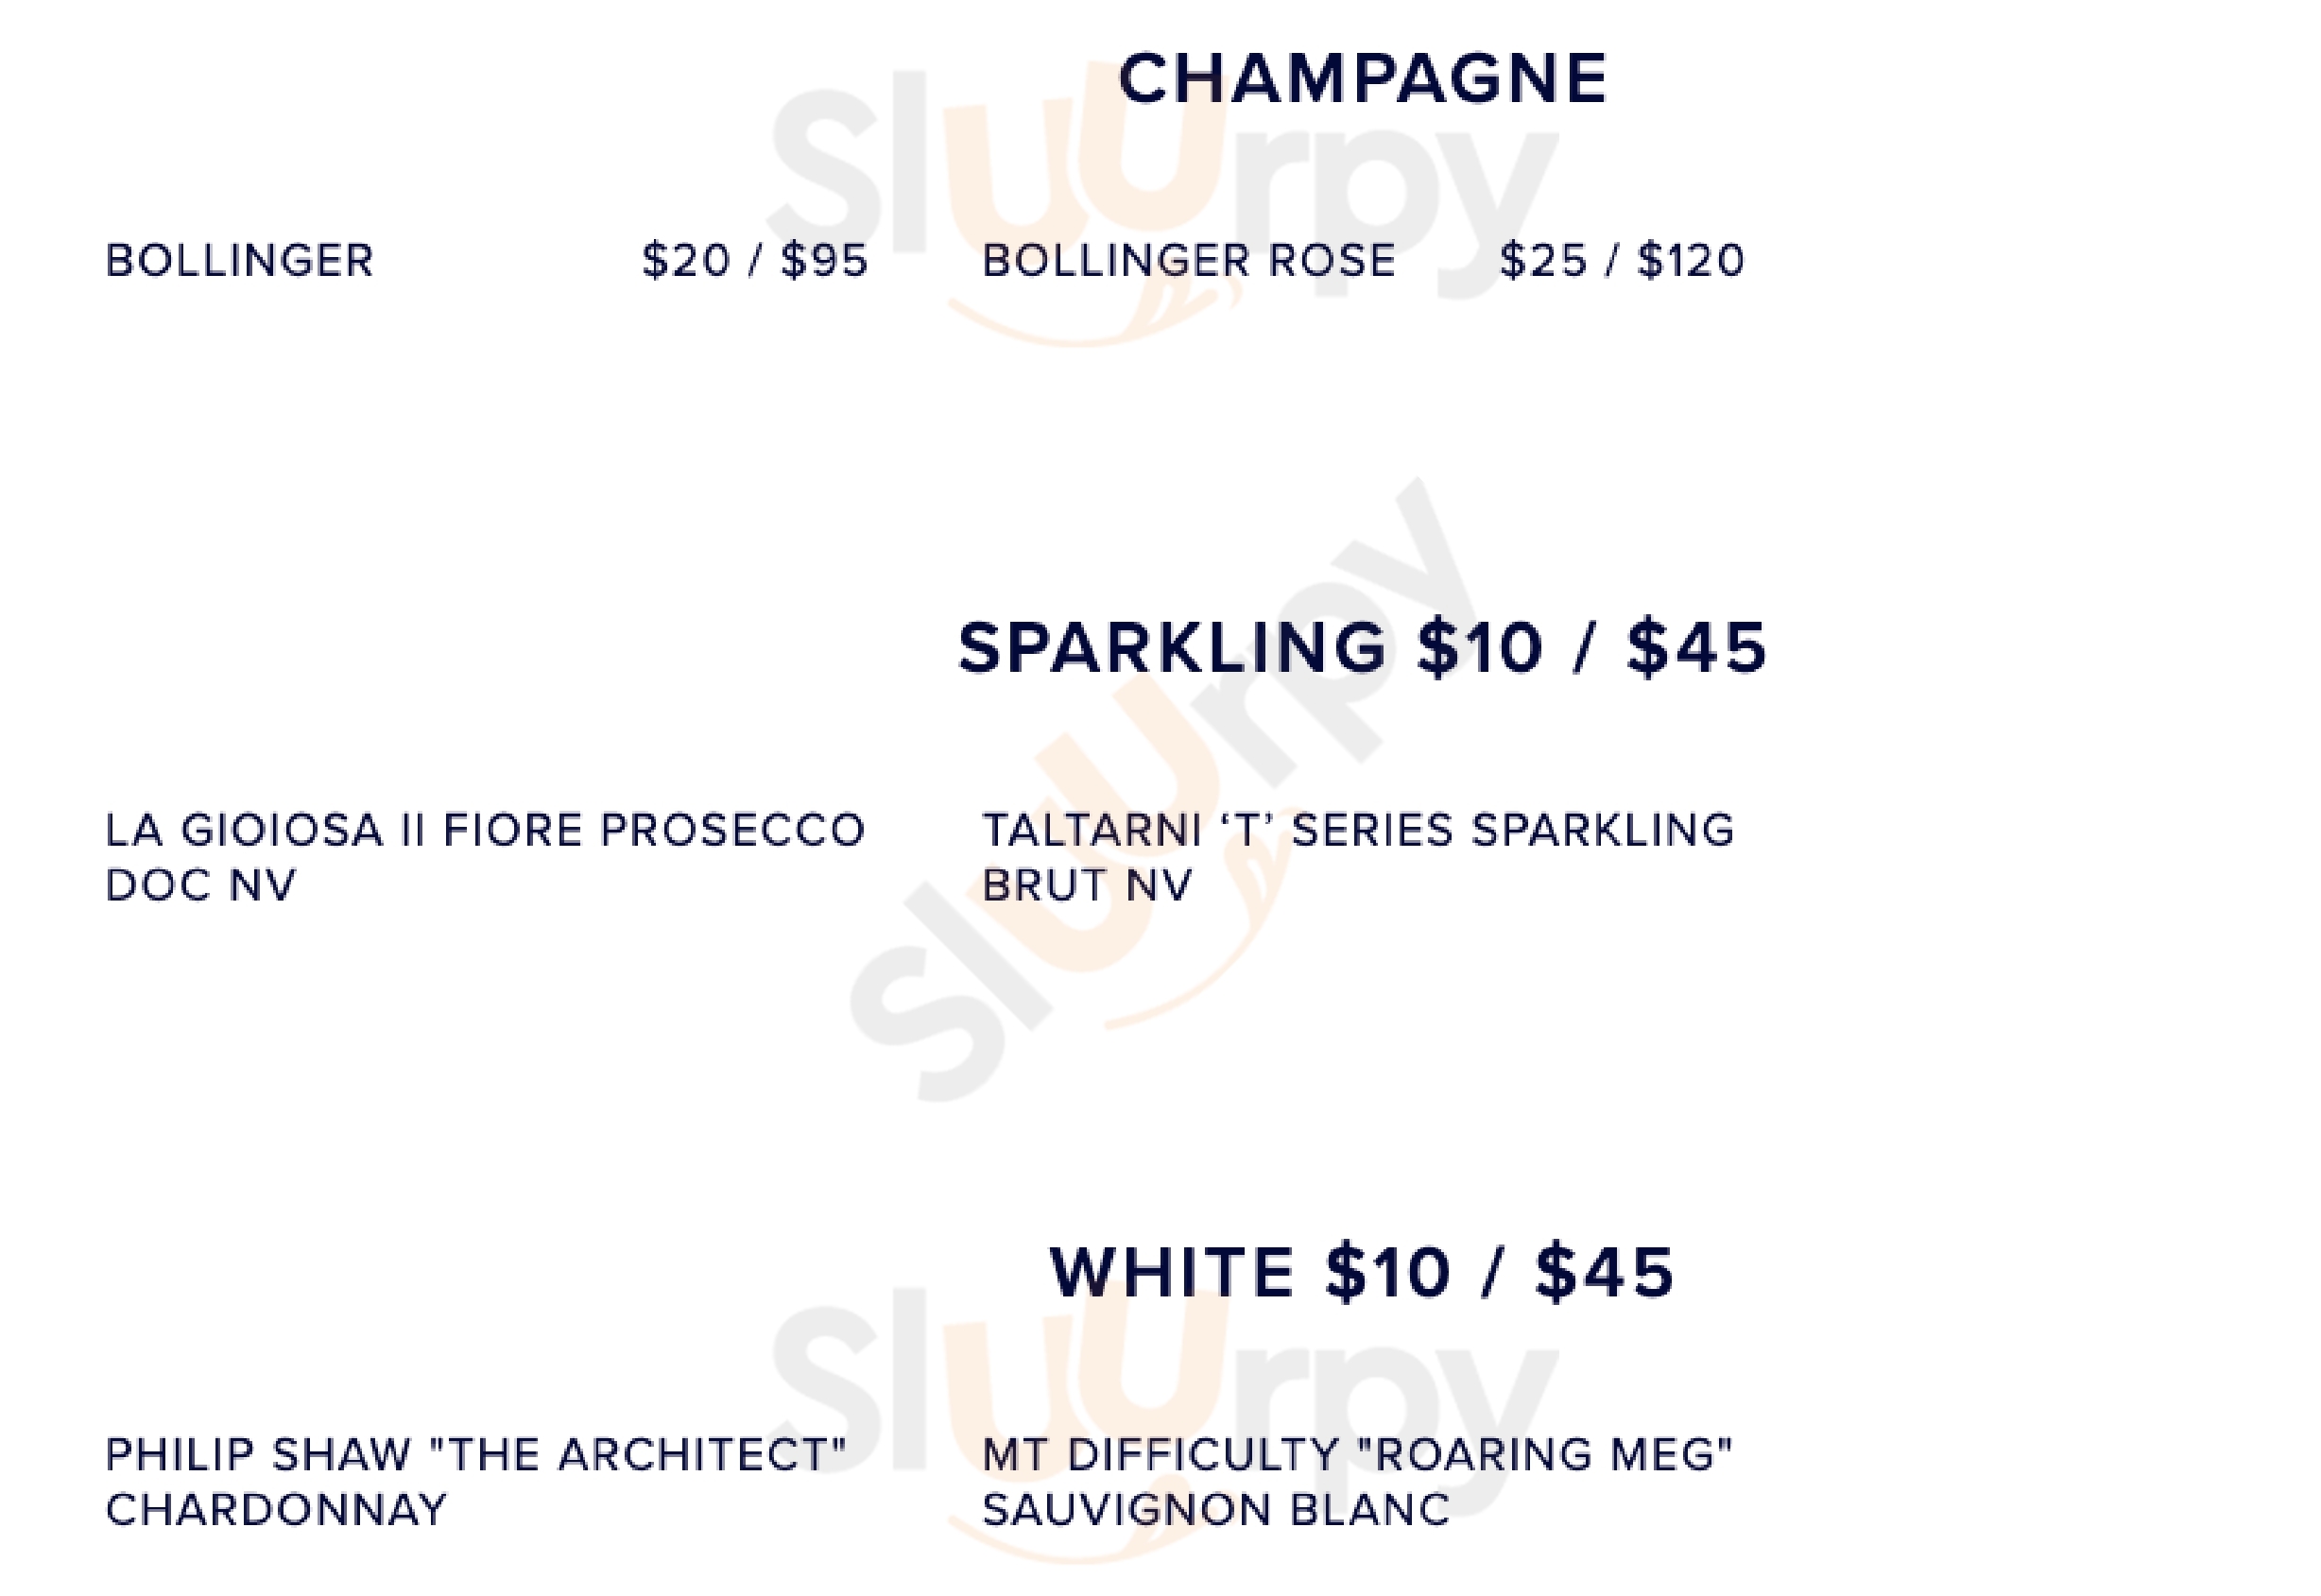
Task: Click the $10 / $45 price beside WHITE
Action: click(x=1500, y=1273)
